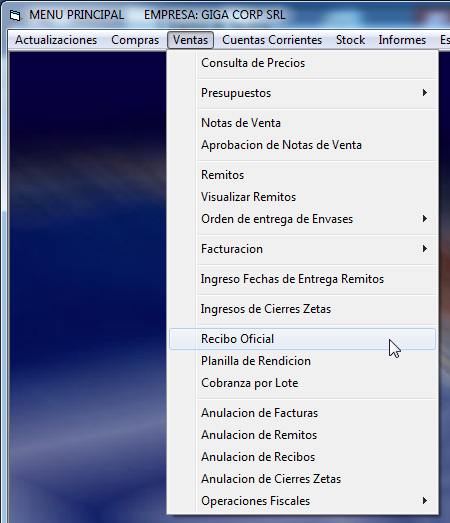Select Anulacion de Facturas
Screen dimensions: 450x523
[x=303, y=413]
